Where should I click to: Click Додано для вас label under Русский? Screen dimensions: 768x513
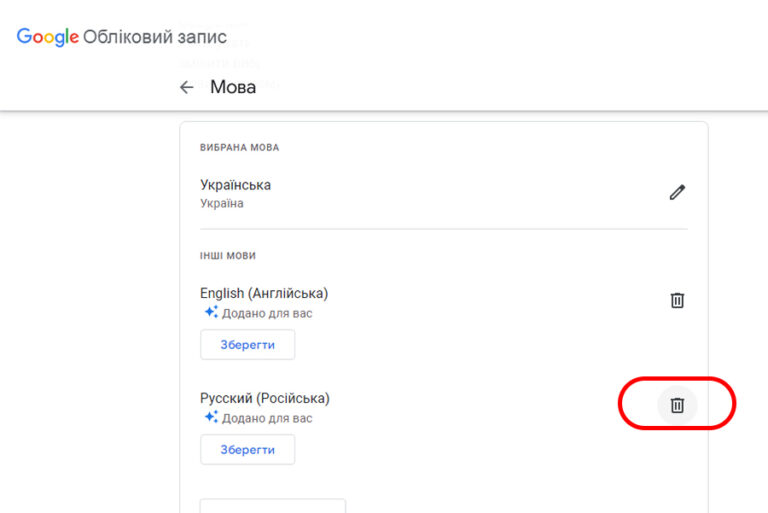[267, 418]
